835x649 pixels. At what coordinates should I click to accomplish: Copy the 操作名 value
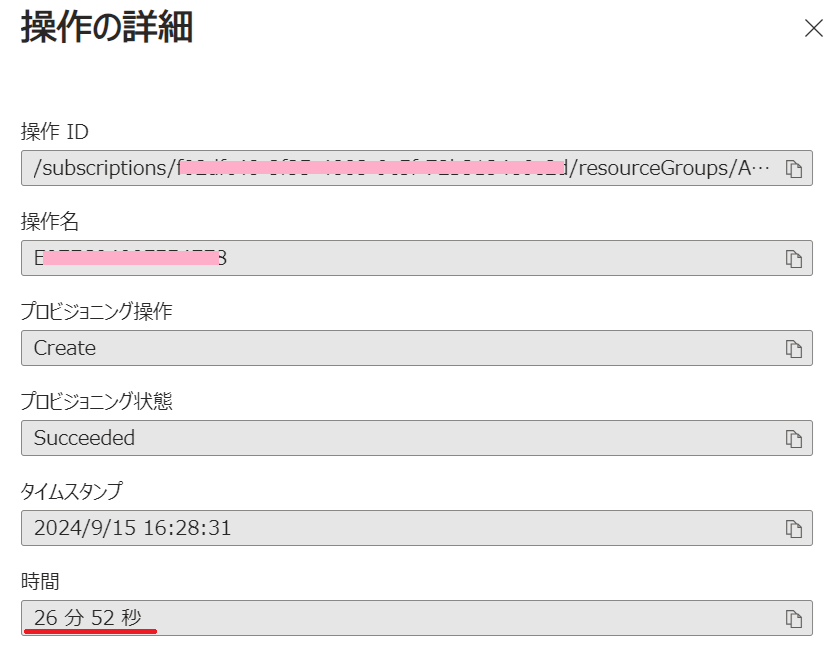(793, 259)
